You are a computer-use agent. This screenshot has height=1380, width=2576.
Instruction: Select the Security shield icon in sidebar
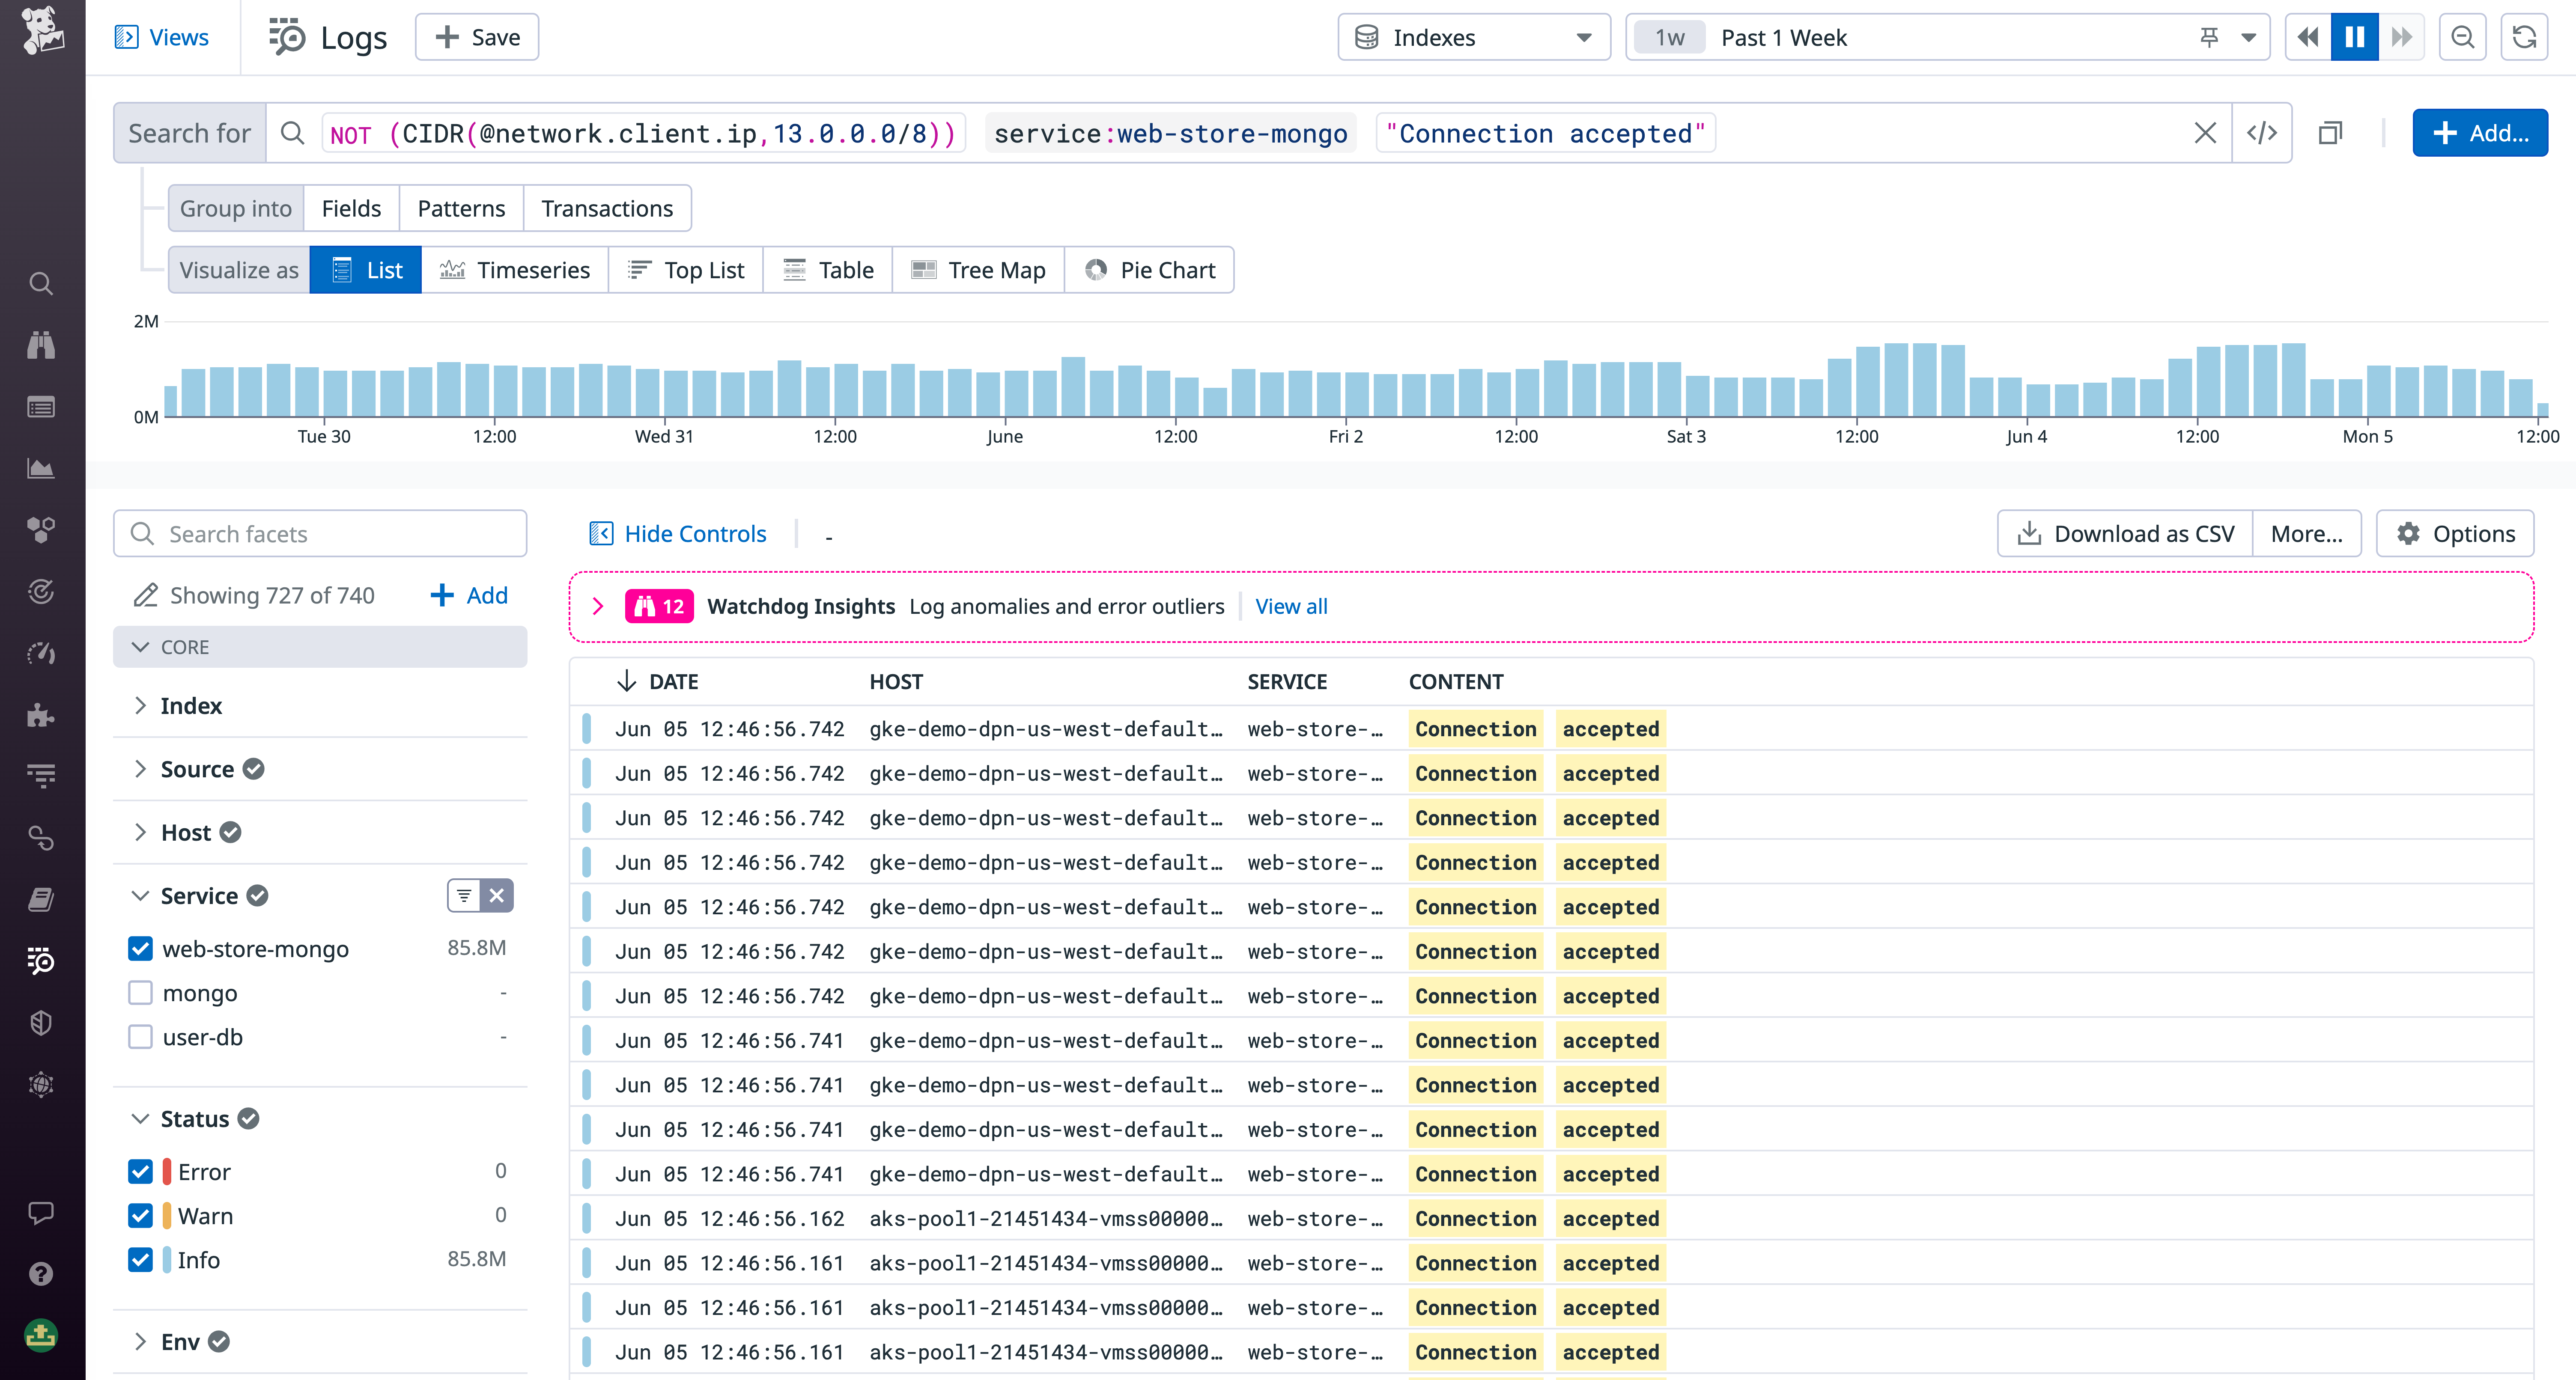(x=41, y=1022)
